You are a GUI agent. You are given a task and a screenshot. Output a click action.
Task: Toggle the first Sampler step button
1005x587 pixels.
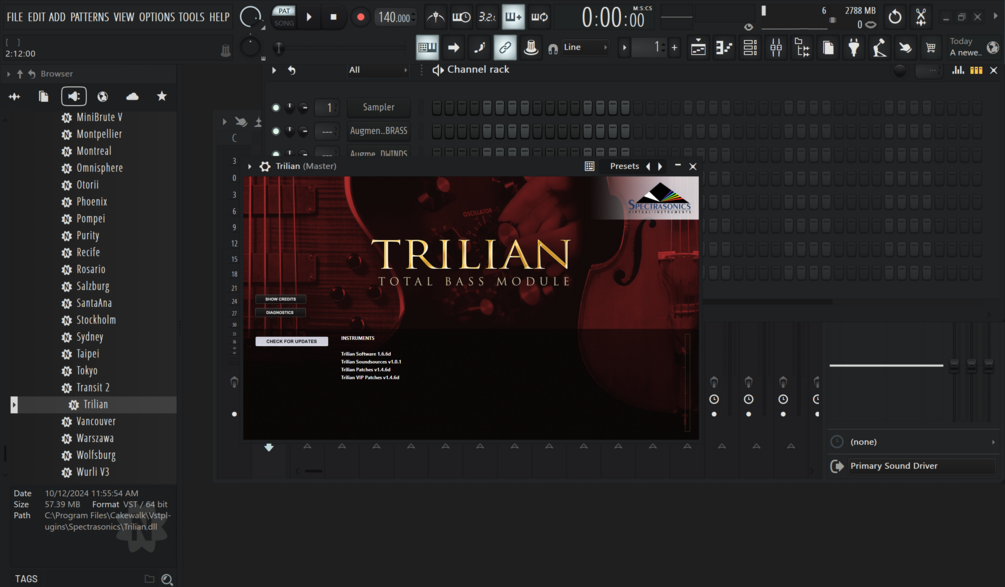pyautogui.click(x=436, y=108)
